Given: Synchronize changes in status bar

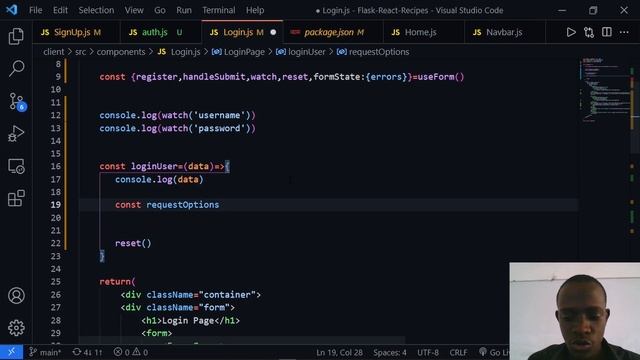Looking at the screenshot, I should point(87,352).
